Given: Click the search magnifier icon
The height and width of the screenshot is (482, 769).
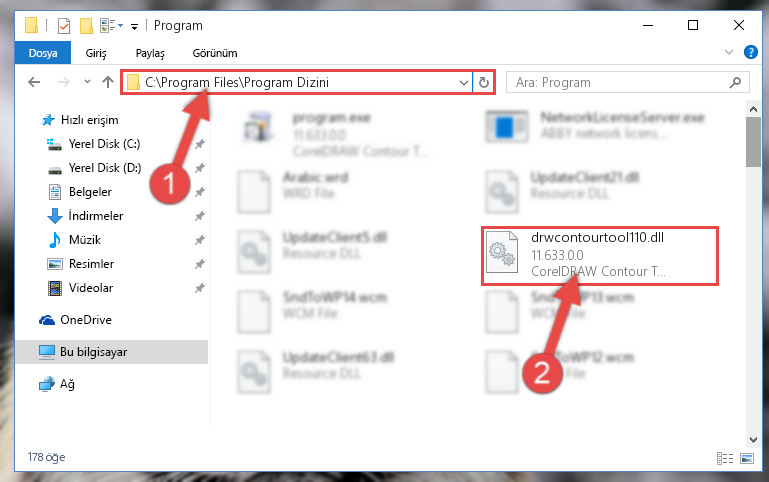Looking at the screenshot, I should click(735, 82).
